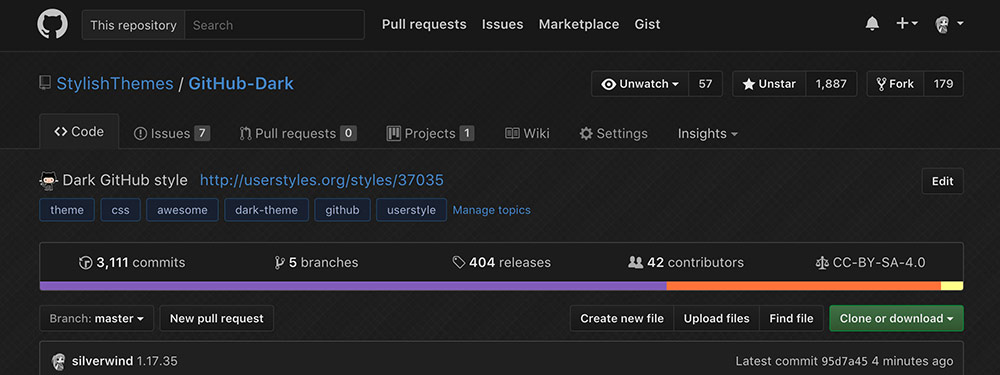Click silverwind's commit avatar
Screen dimensions: 1000x375
59,362
